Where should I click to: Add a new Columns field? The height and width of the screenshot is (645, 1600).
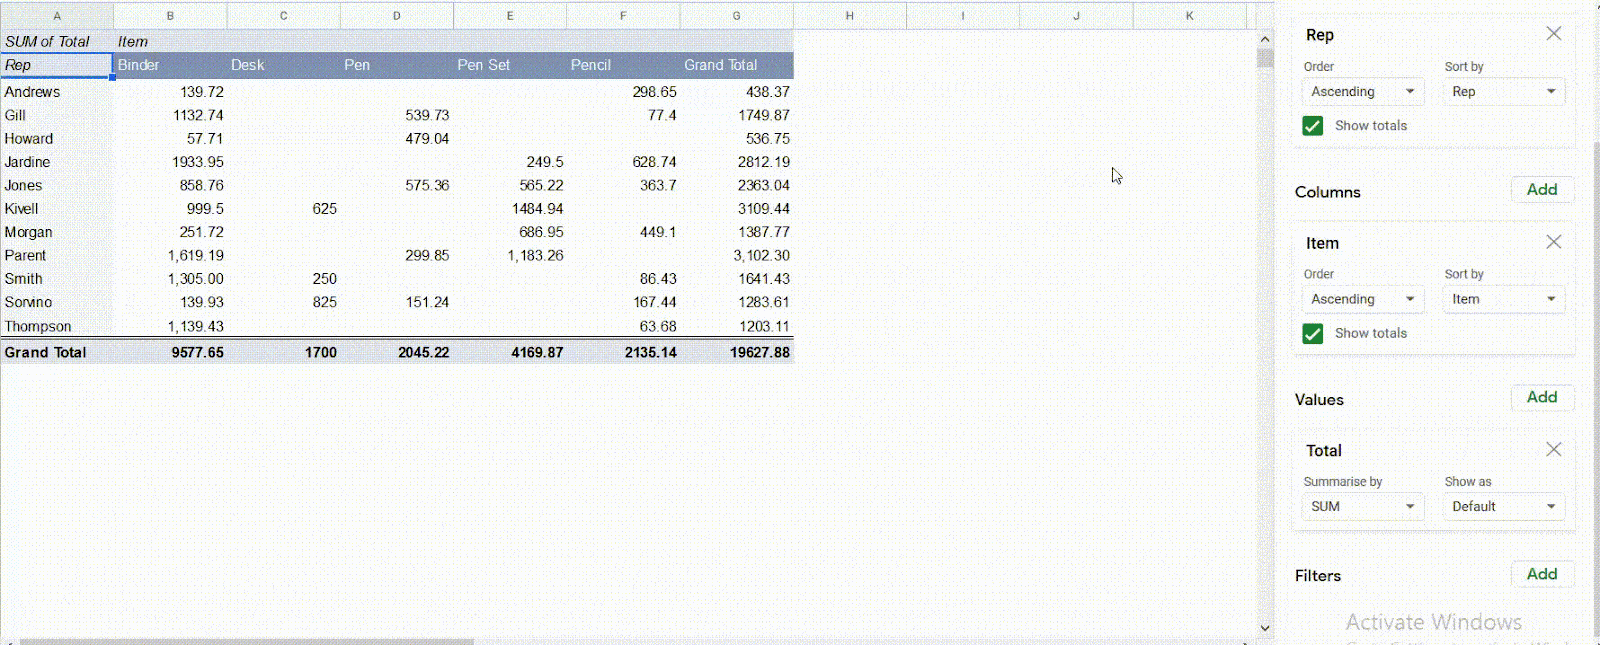[x=1542, y=190]
